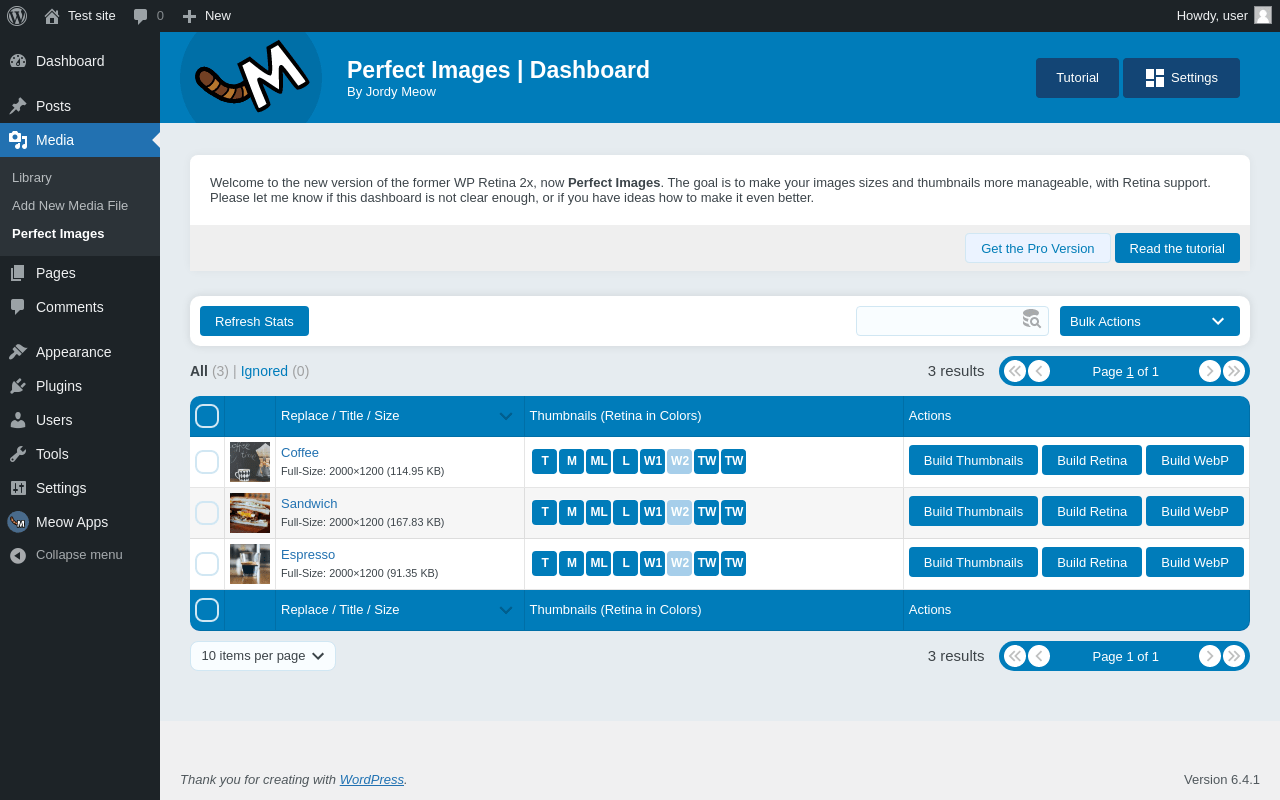
Task: Click the Pages icon in sidebar
Action: click(x=18, y=273)
